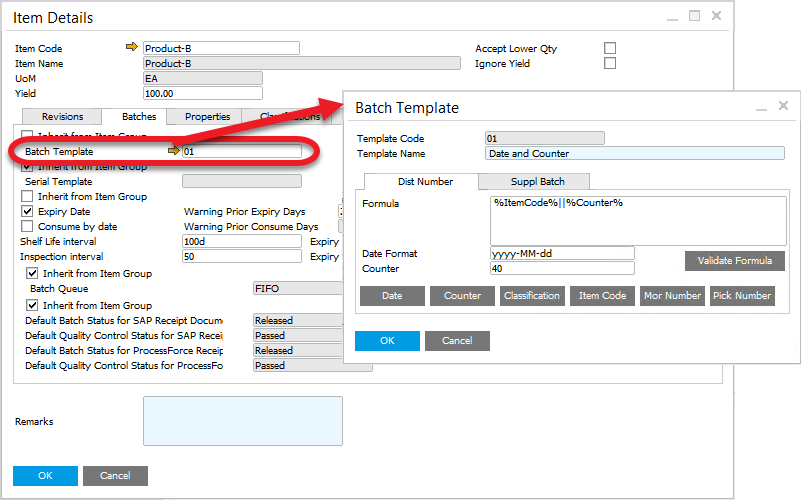
Task: Close the Batch Template window
Action: 783,106
